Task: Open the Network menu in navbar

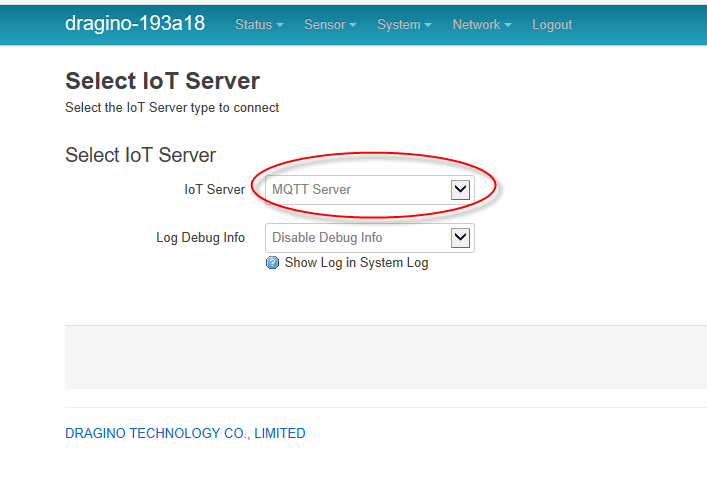Action: click(482, 24)
